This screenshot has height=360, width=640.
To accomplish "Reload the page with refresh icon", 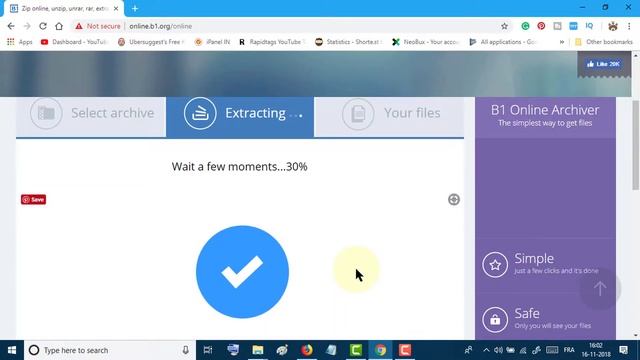I will point(43,26).
